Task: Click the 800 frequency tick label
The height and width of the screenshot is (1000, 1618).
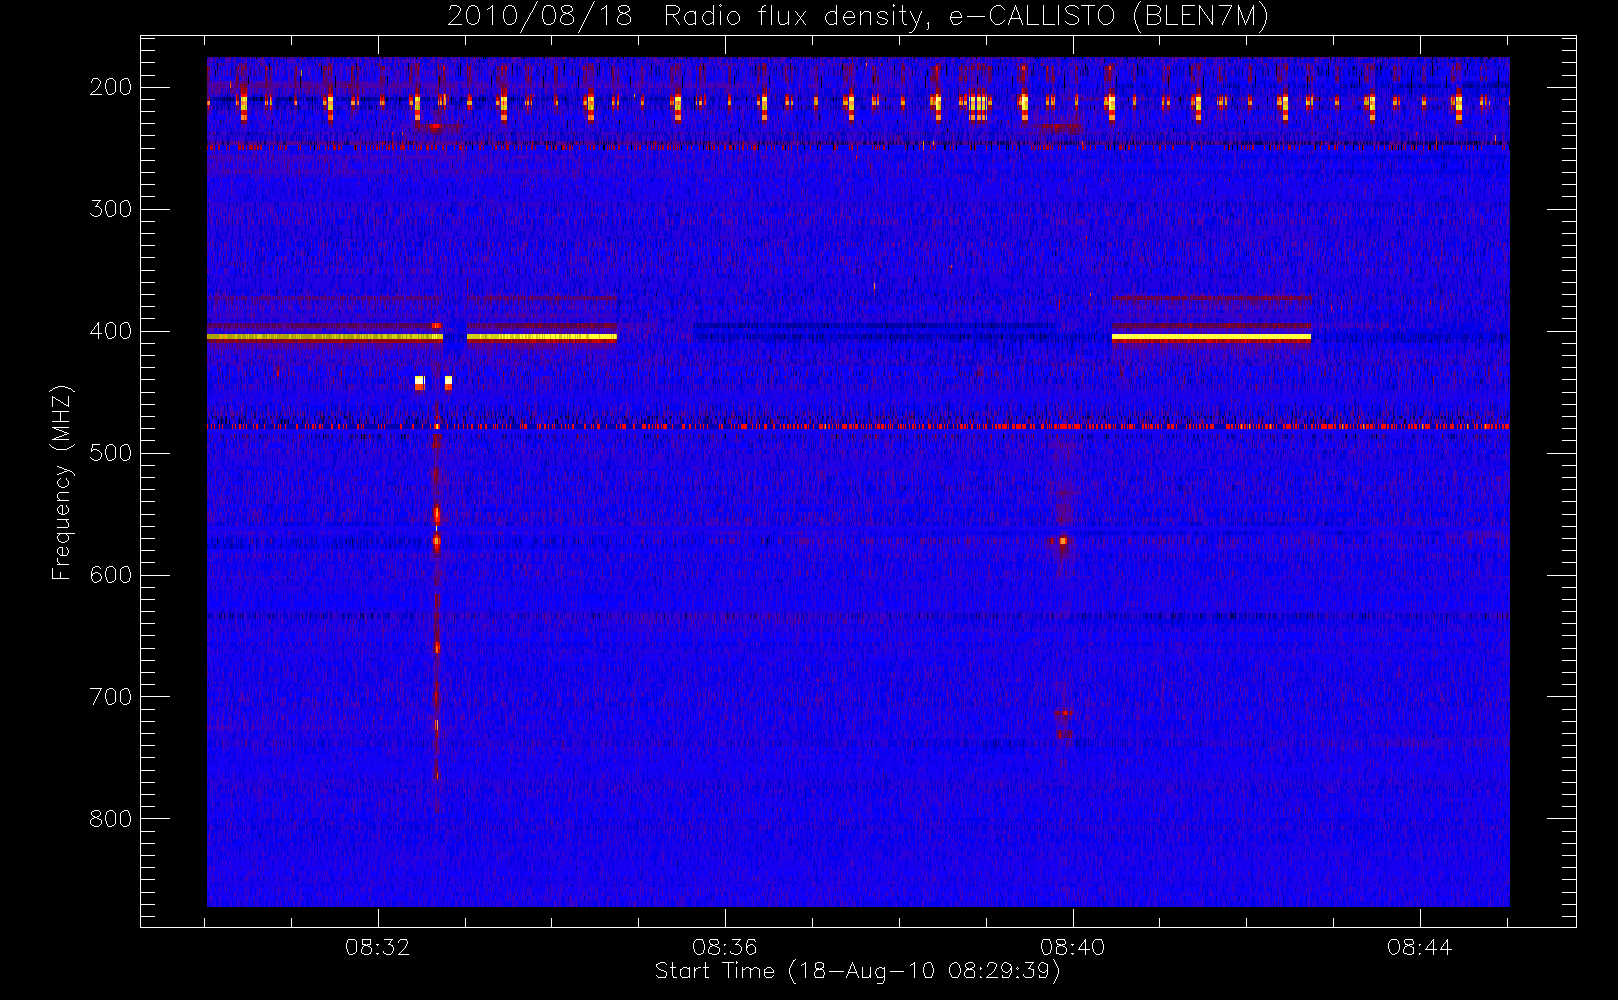Action: click(110, 819)
